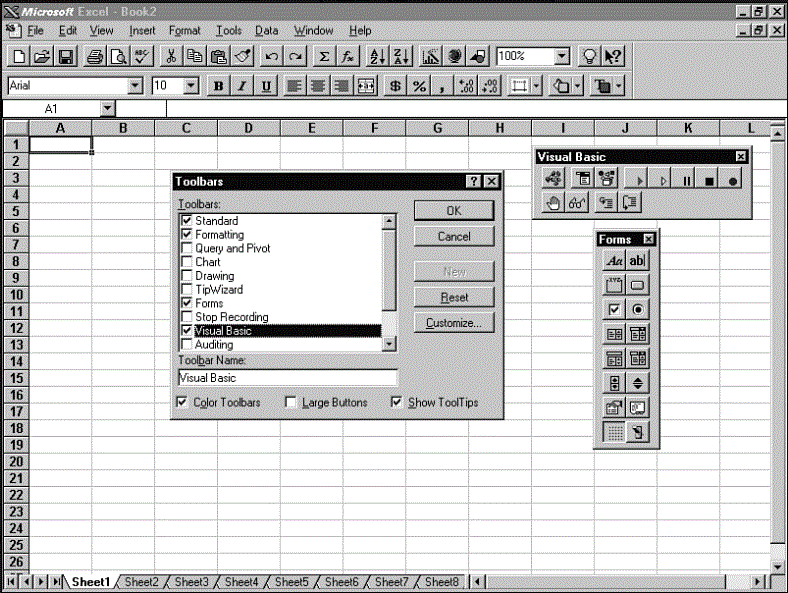The height and width of the screenshot is (593, 788).
Task: Open the Function Wizard fx icon
Action: click(347, 56)
